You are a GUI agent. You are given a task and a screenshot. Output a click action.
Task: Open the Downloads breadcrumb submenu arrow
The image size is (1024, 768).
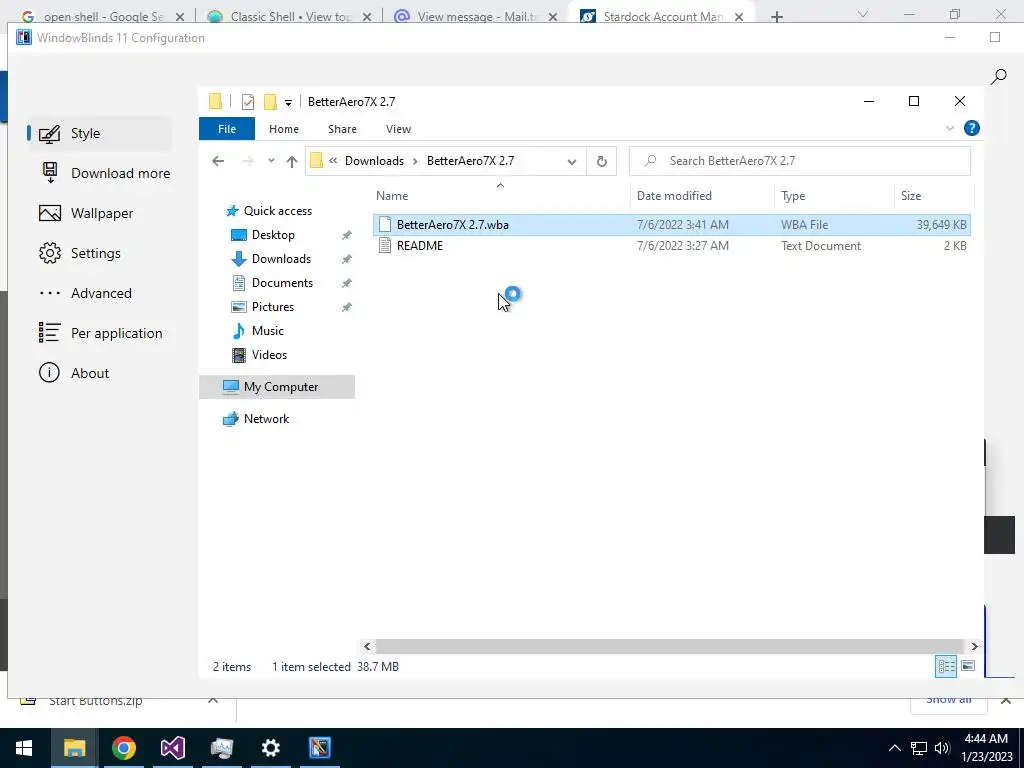(x=415, y=161)
